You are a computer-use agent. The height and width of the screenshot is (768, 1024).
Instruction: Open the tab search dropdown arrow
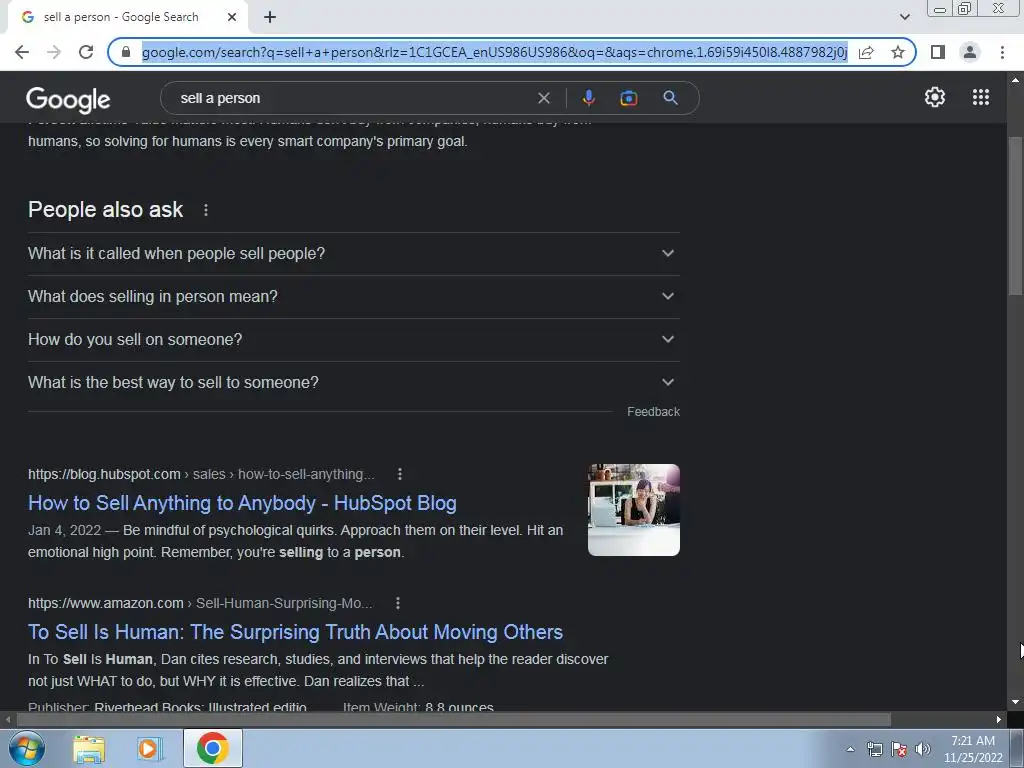tap(904, 17)
